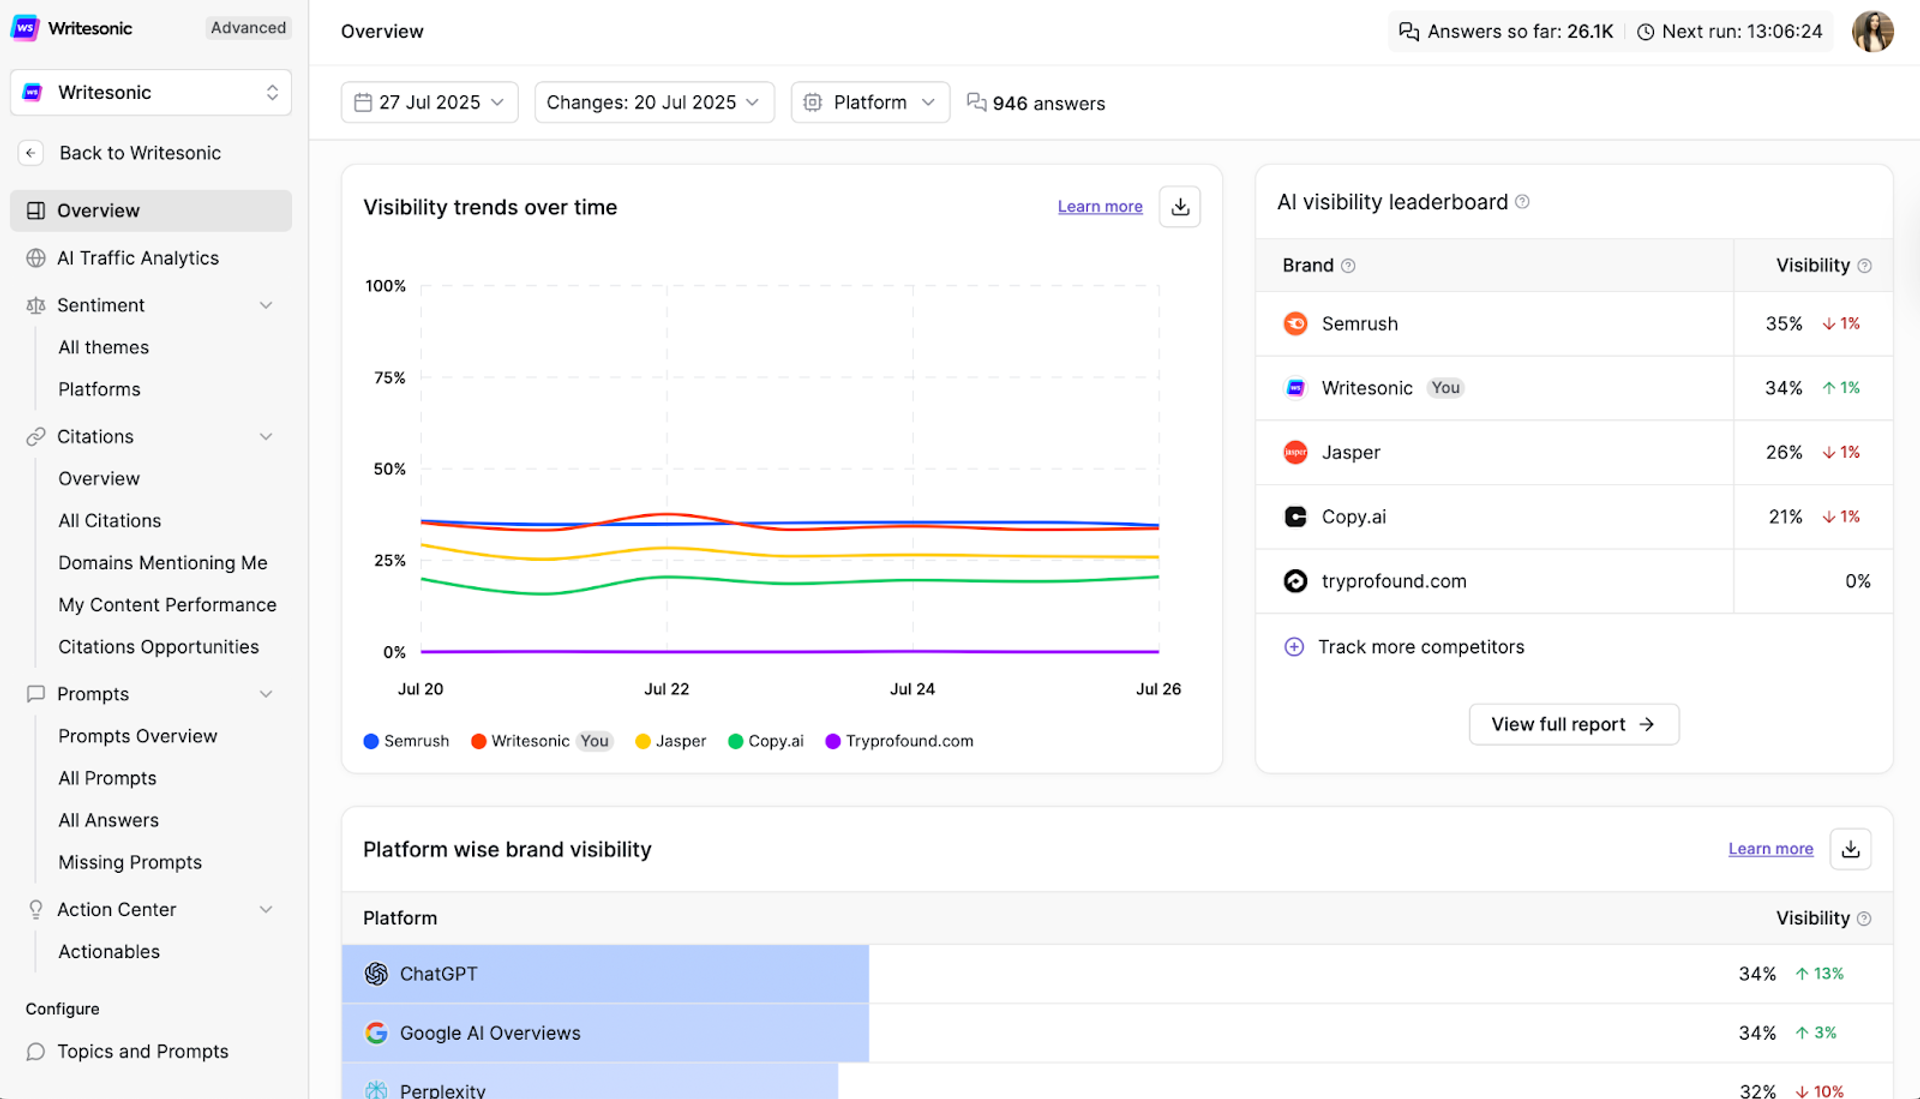The image size is (1920, 1099).
Task: Click the Google AI Overviews icon
Action: [x=376, y=1033]
